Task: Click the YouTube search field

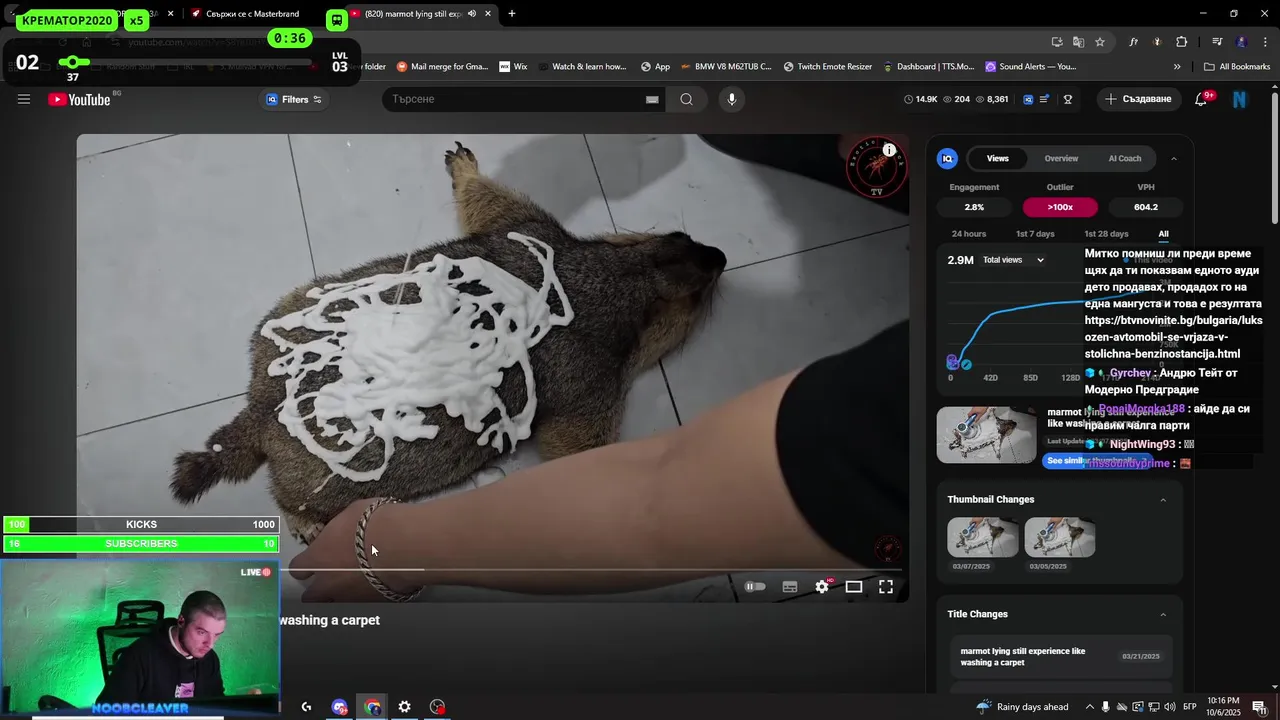Action: pos(512,99)
